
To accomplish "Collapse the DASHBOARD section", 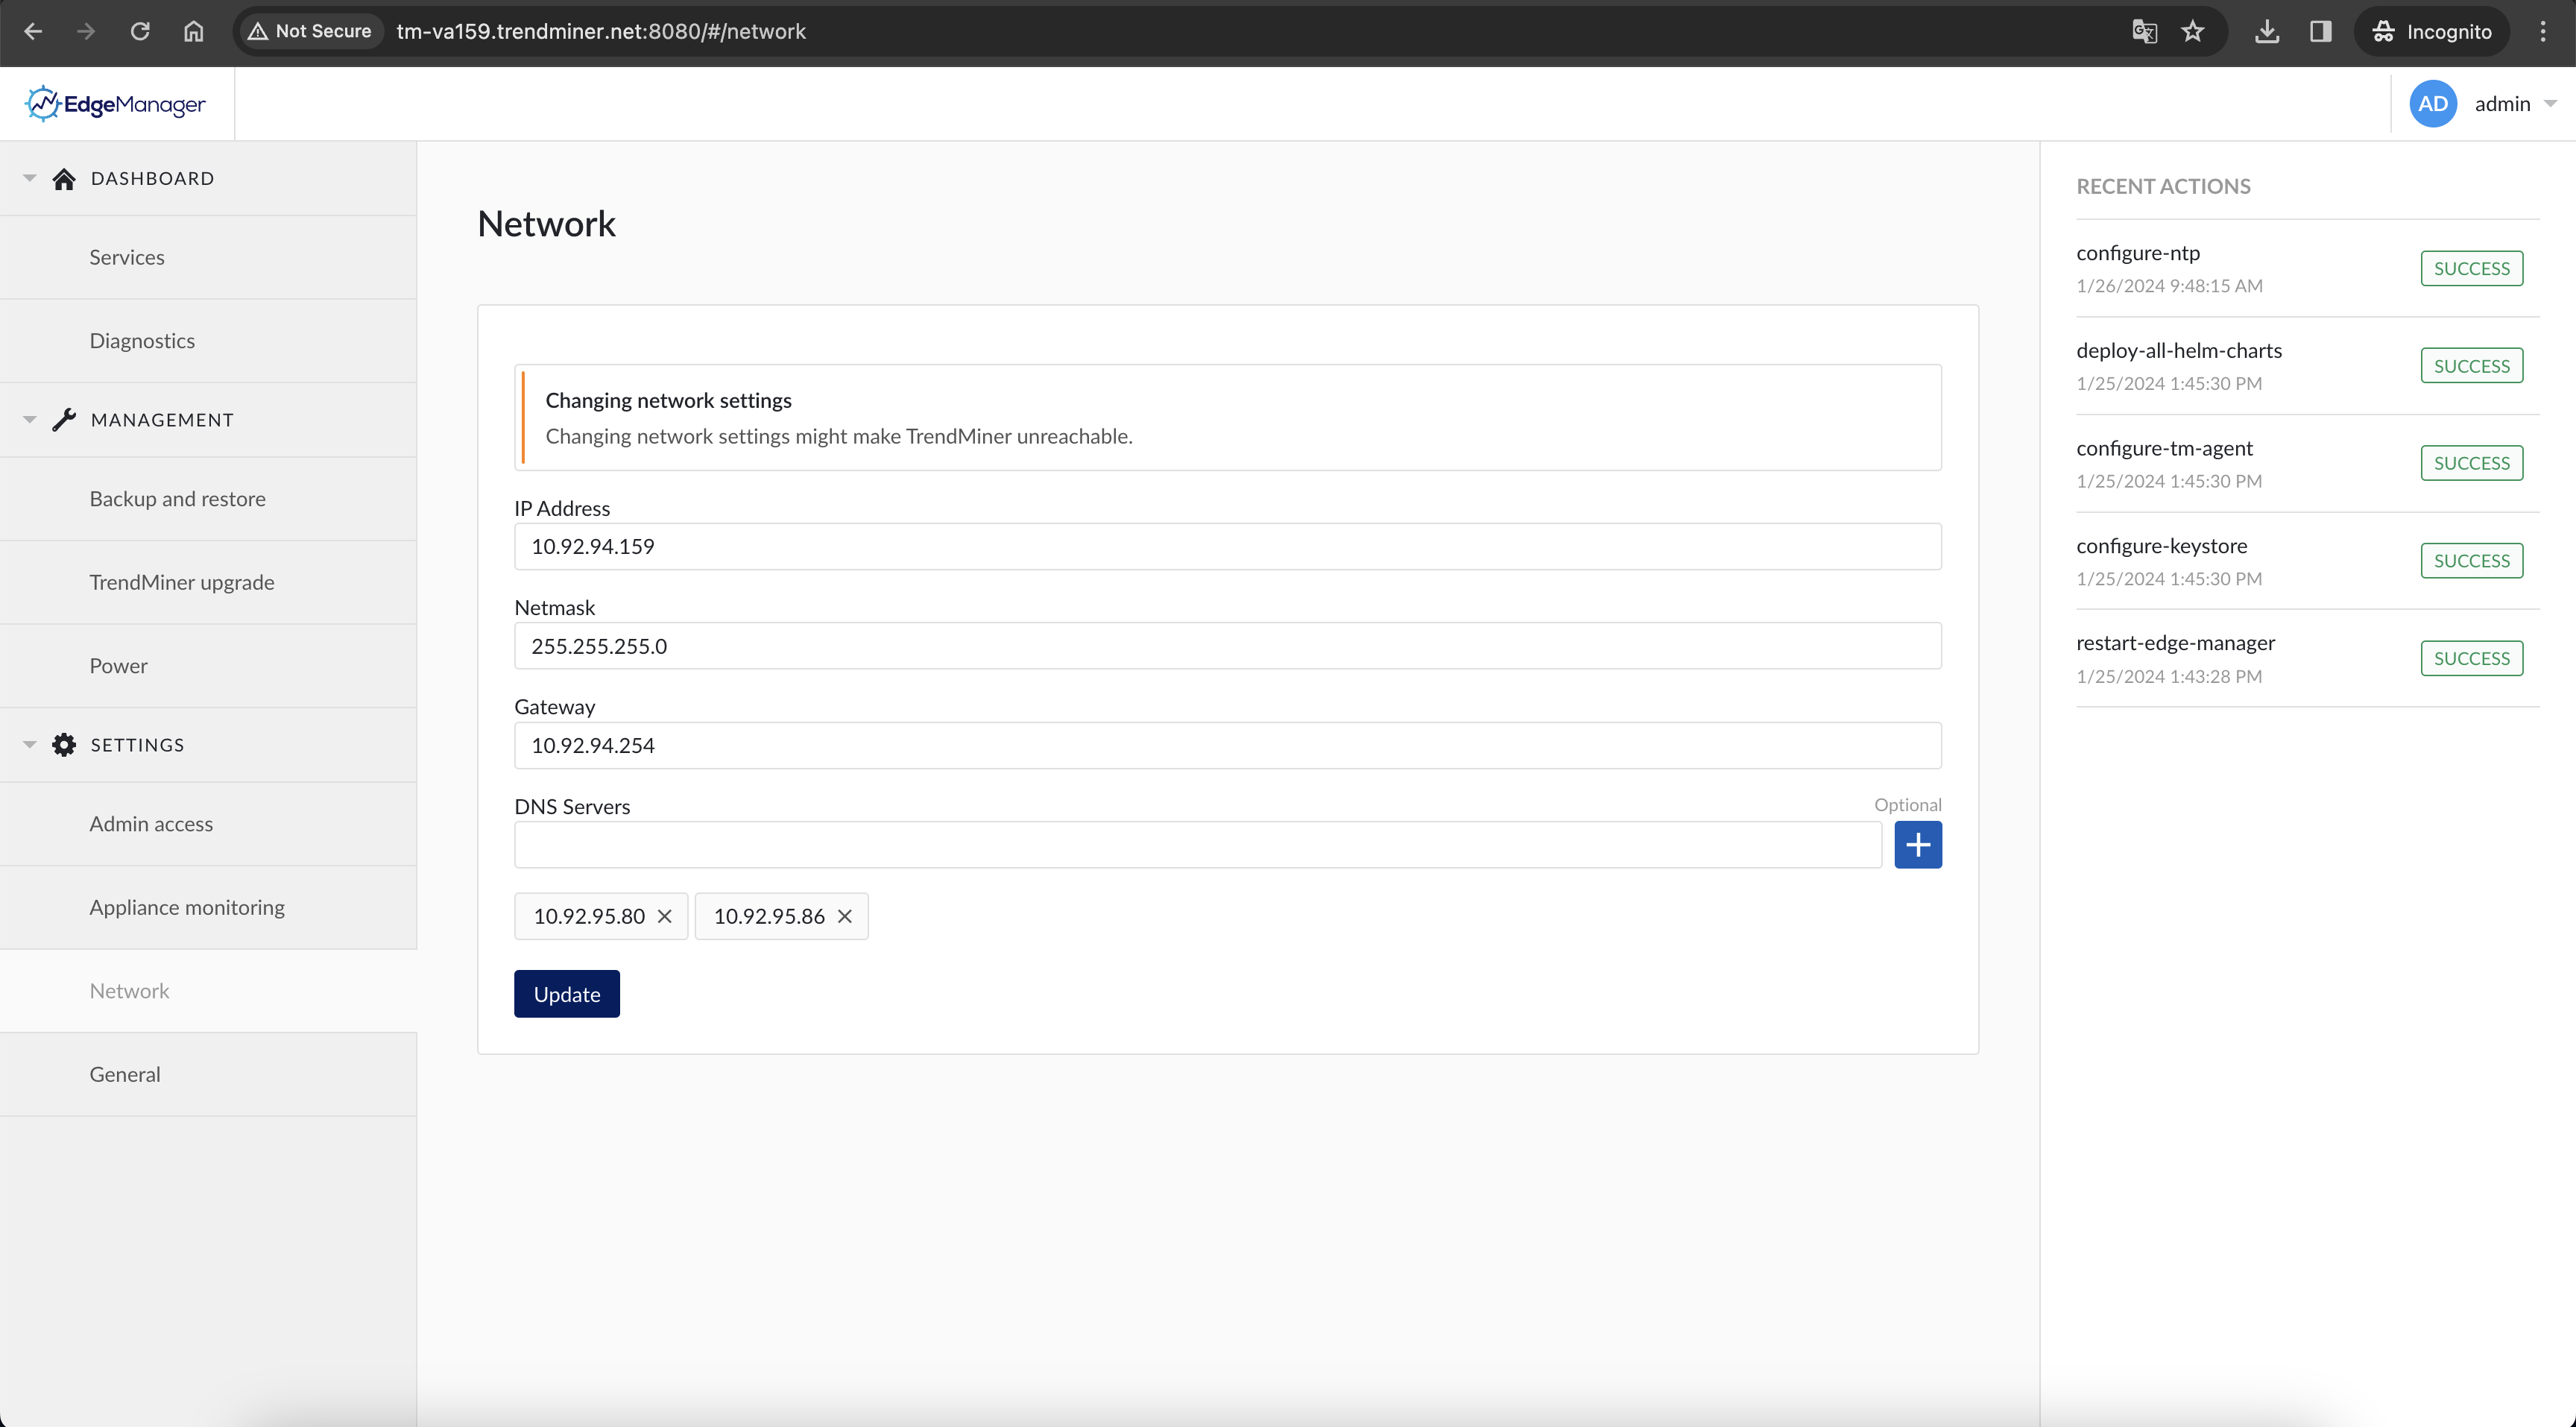I will (x=29, y=178).
